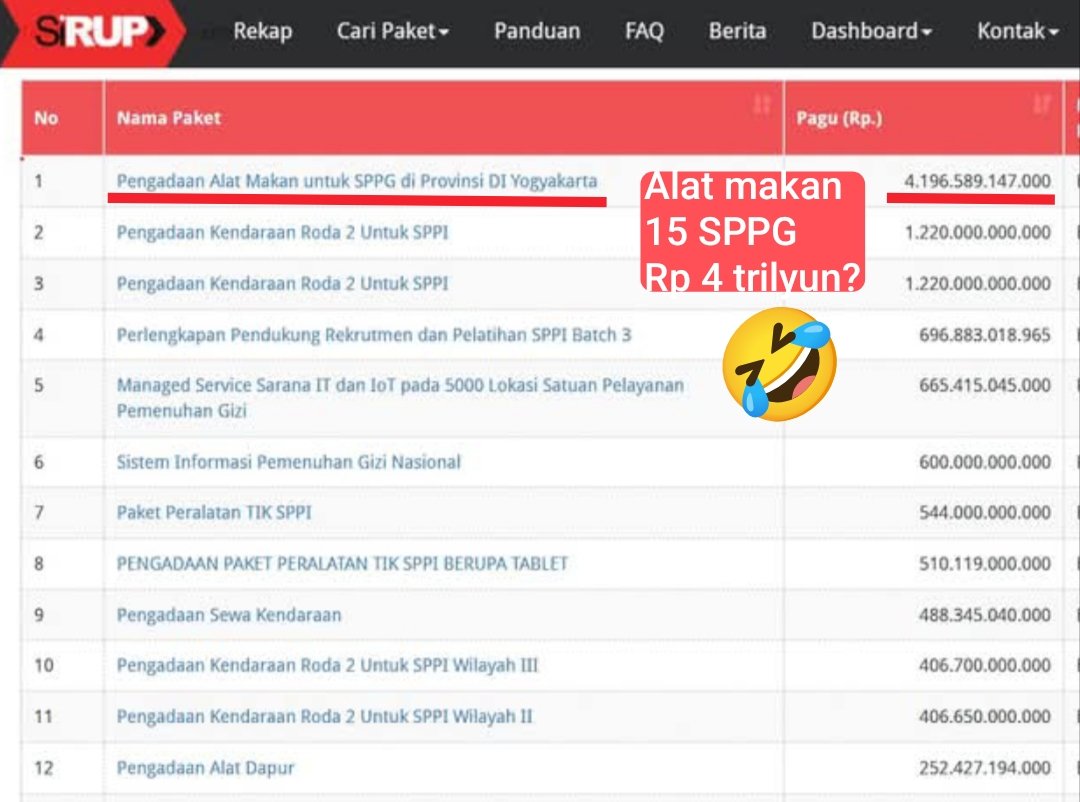Expand the Dashboard dropdown menu
Viewport: 1080px width, 802px height.
(871, 31)
